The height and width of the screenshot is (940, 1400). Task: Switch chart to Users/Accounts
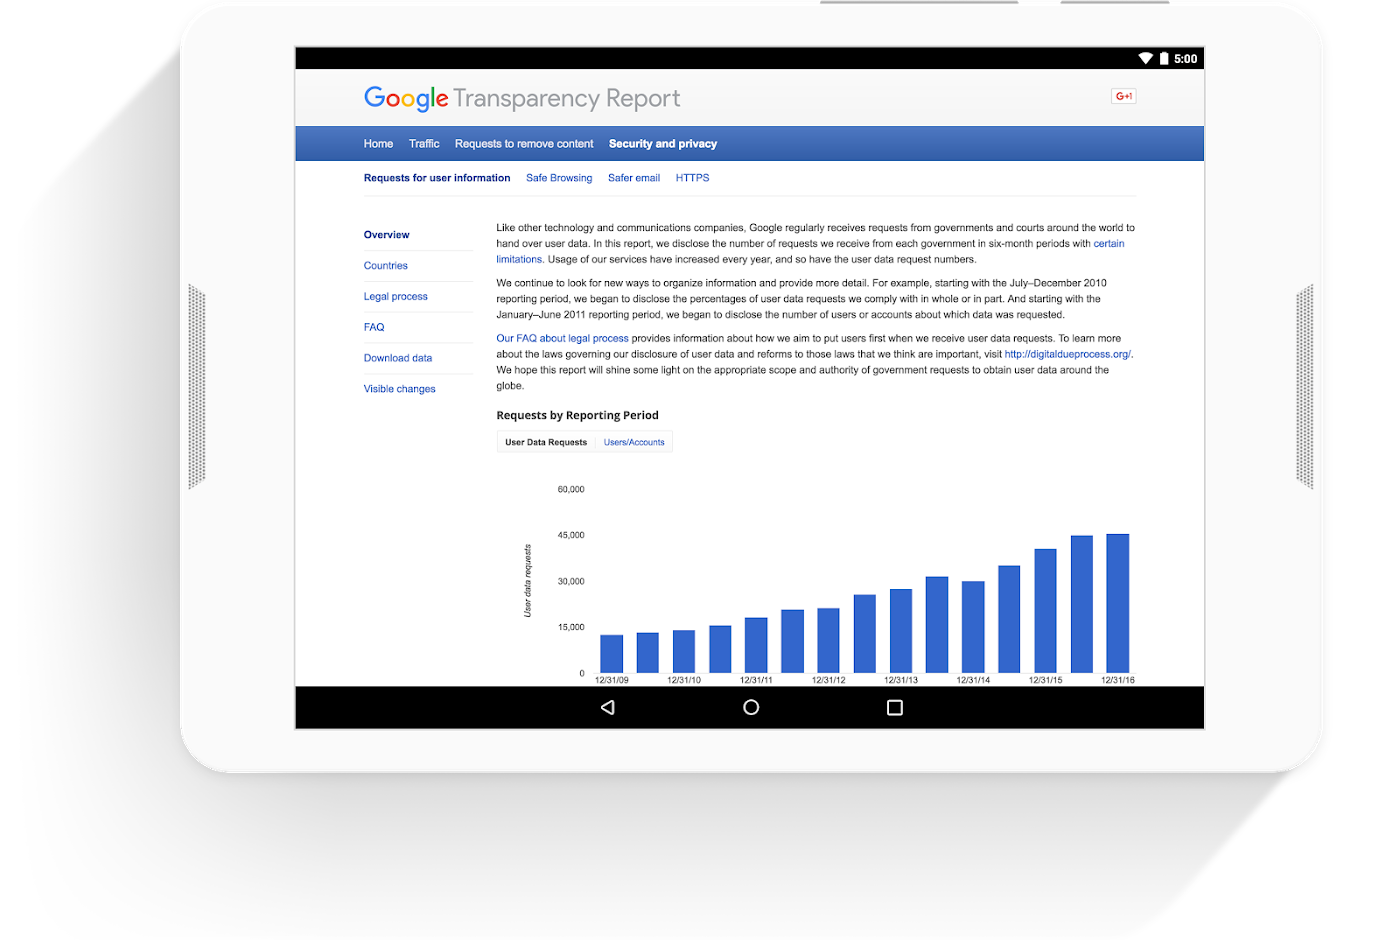[x=634, y=442]
